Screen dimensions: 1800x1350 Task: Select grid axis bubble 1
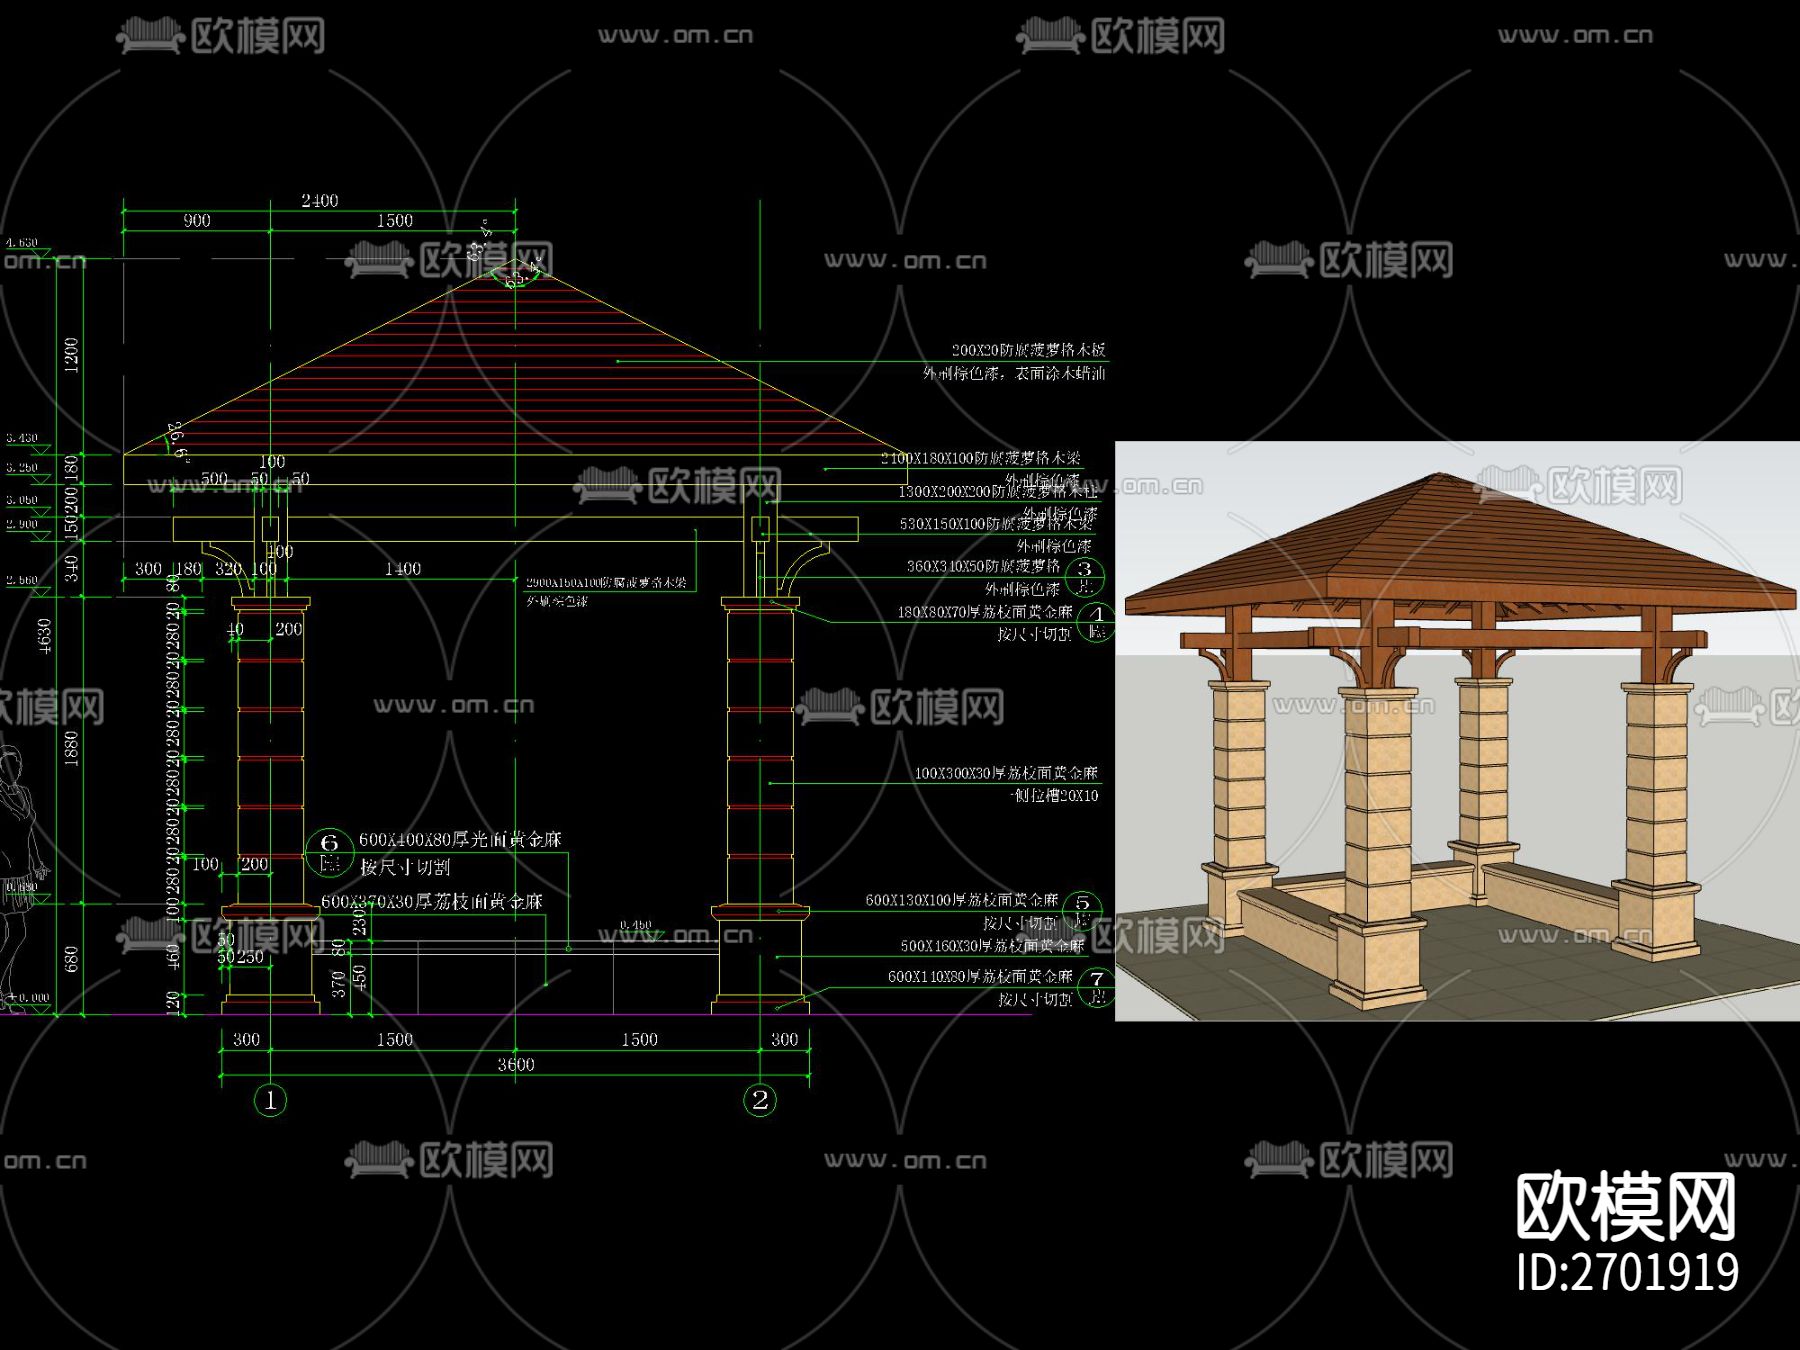click(270, 1100)
